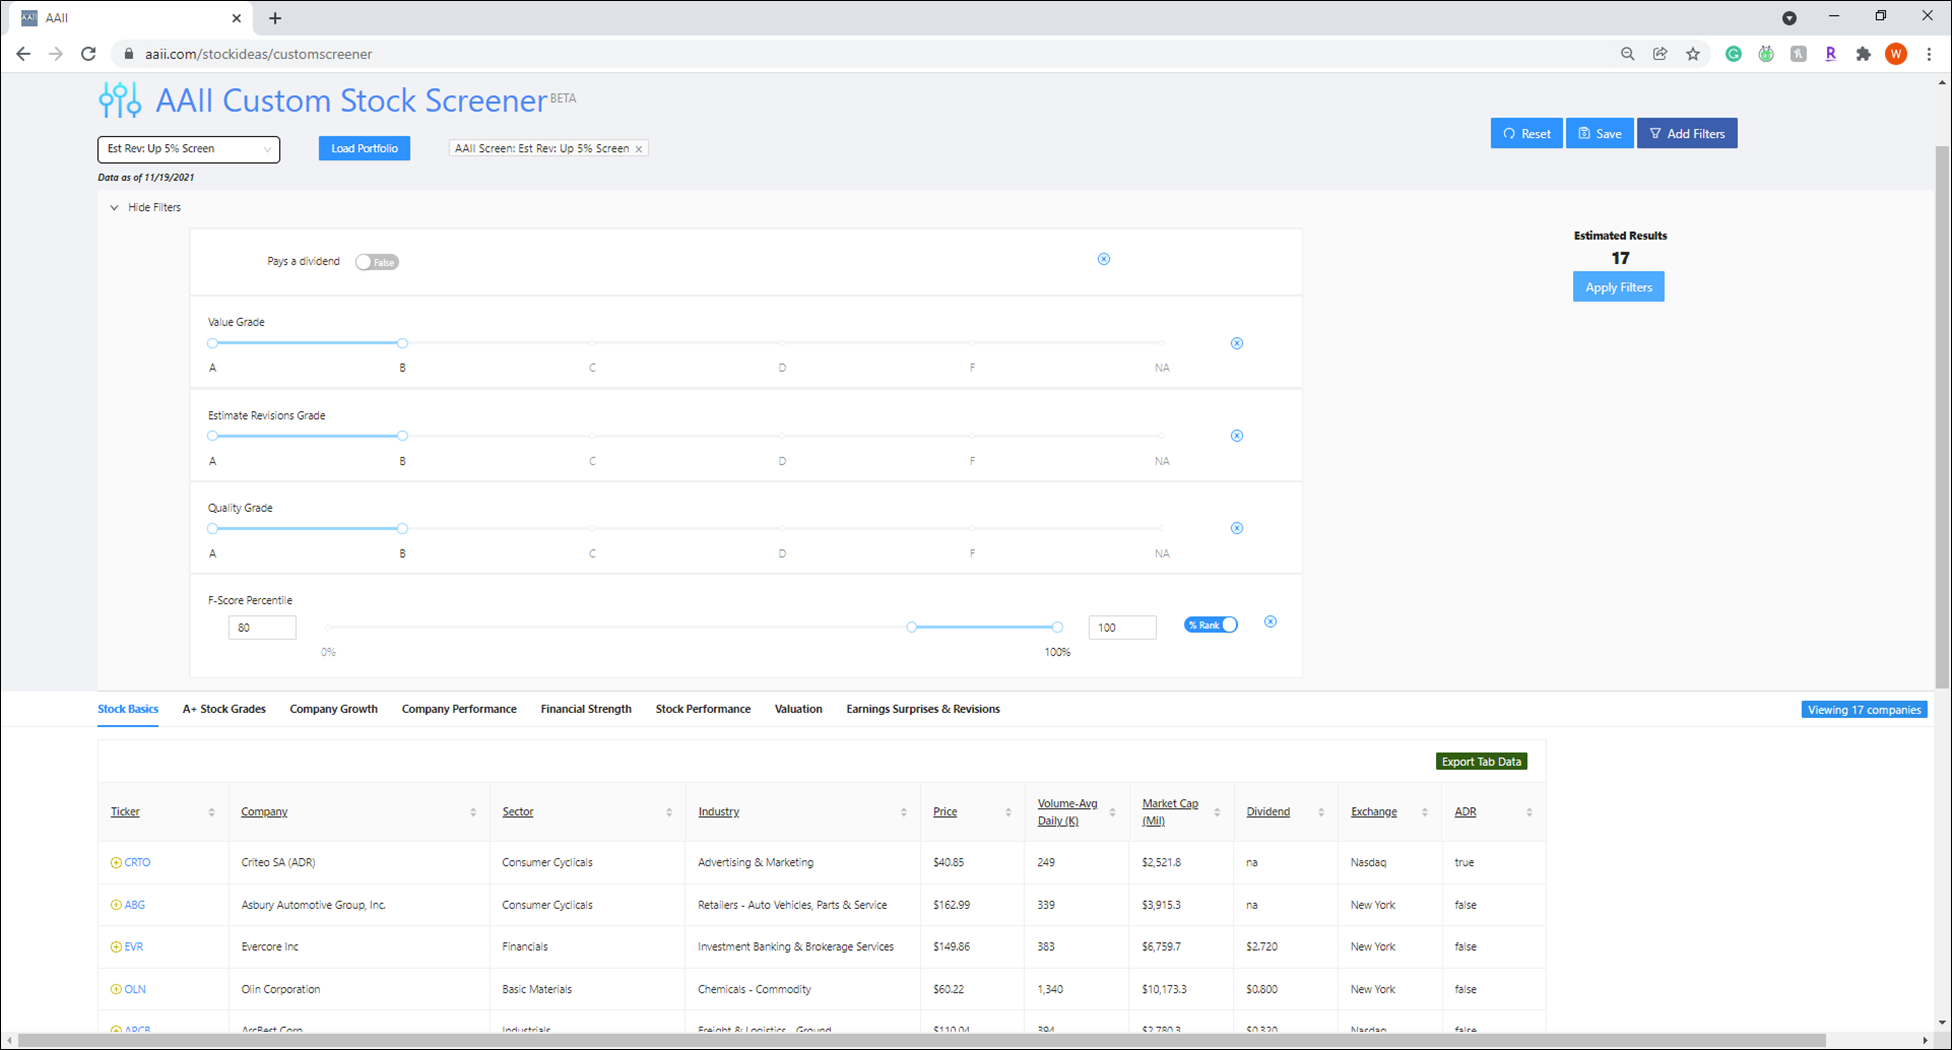Open Chrome three-dot menu
Image resolution: width=1952 pixels, height=1050 pixels.
click(1929, 54)
